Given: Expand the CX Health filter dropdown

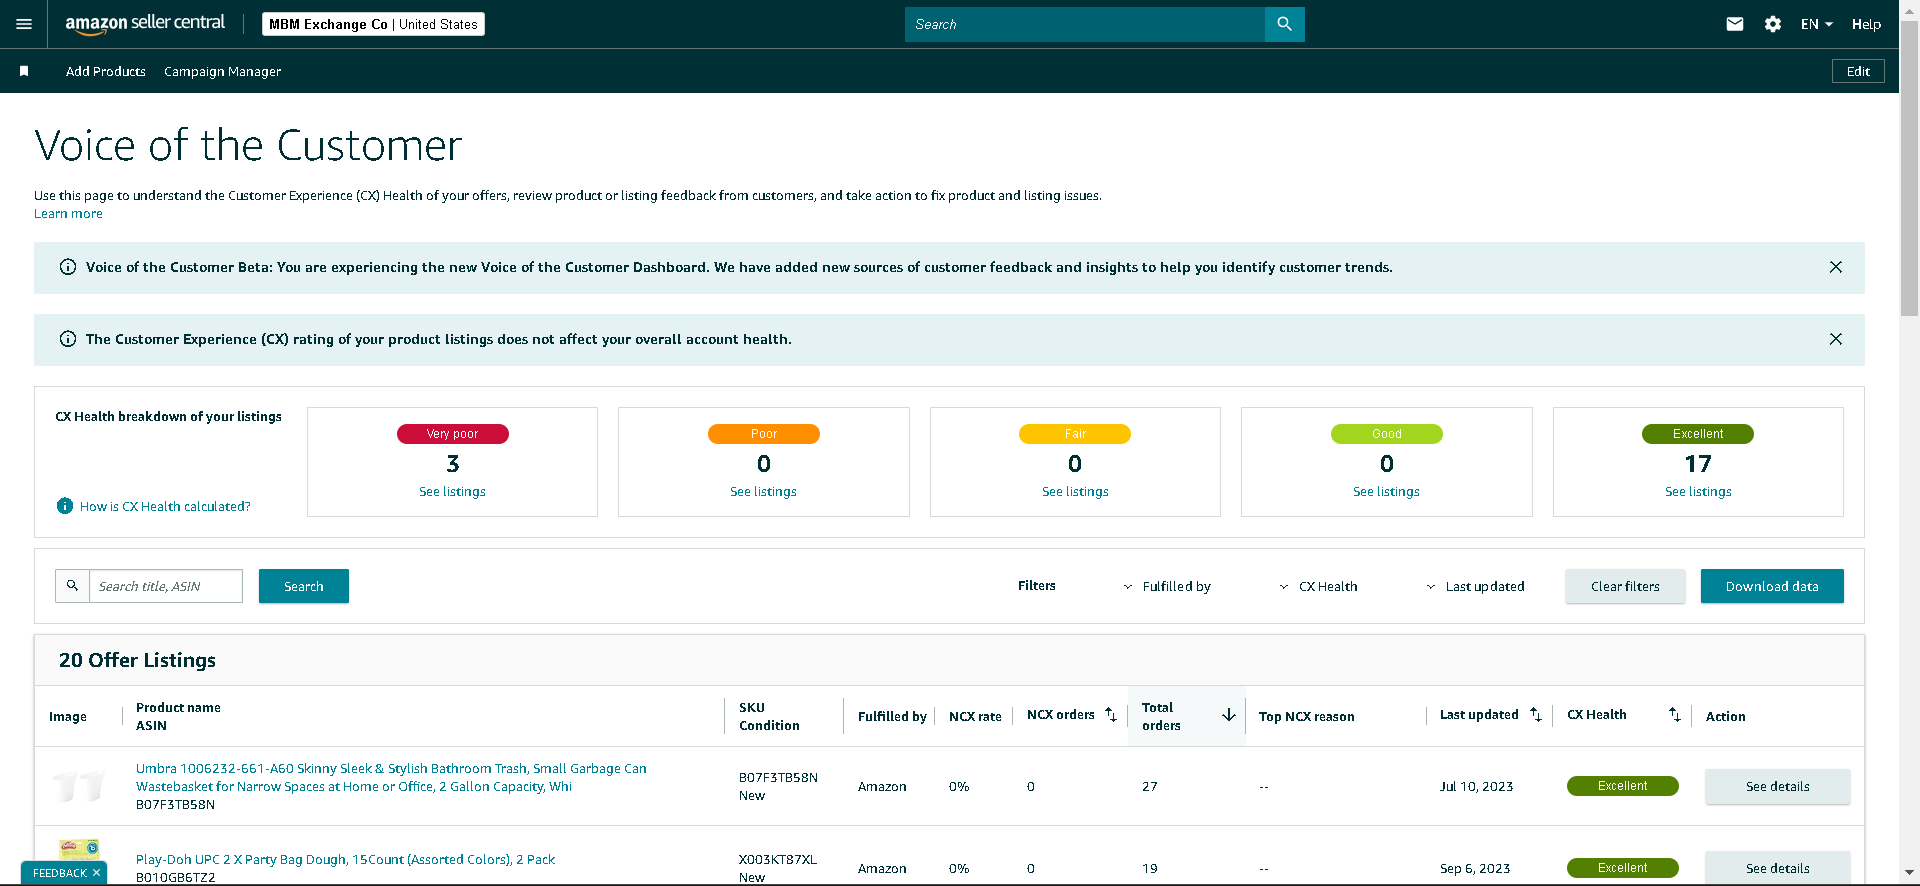Looking at the screenshot, I should (x=1318, y=586).
